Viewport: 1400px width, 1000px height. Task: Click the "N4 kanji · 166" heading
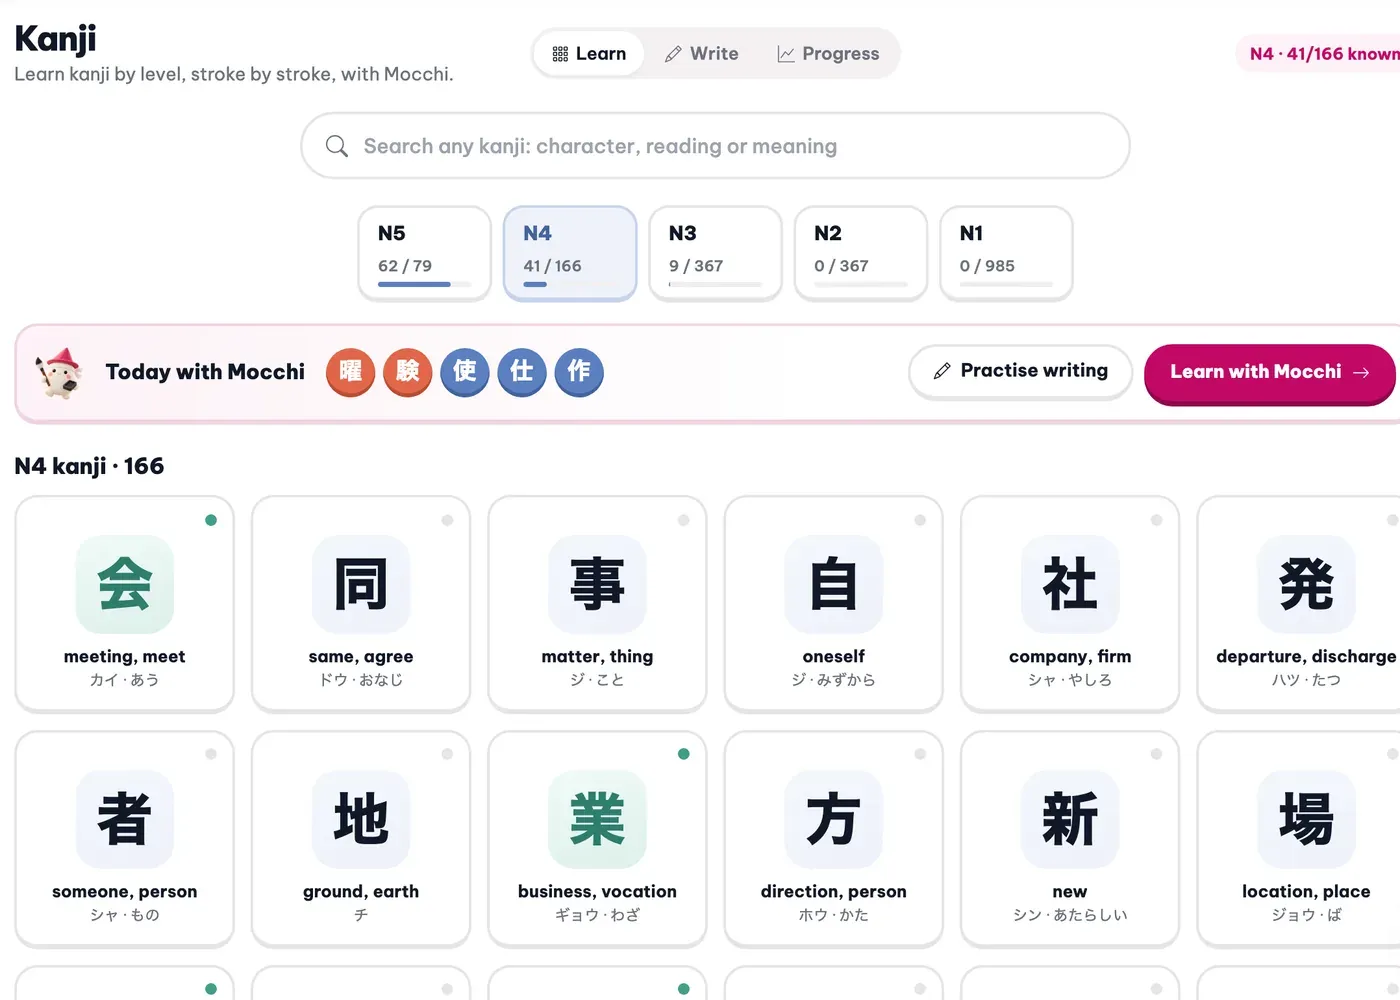(x=89, y=466)
